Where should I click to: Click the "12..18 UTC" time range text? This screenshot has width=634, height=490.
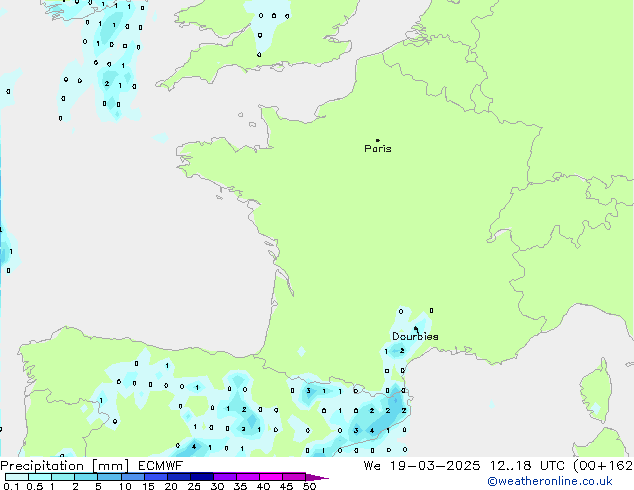pos(527,466)
